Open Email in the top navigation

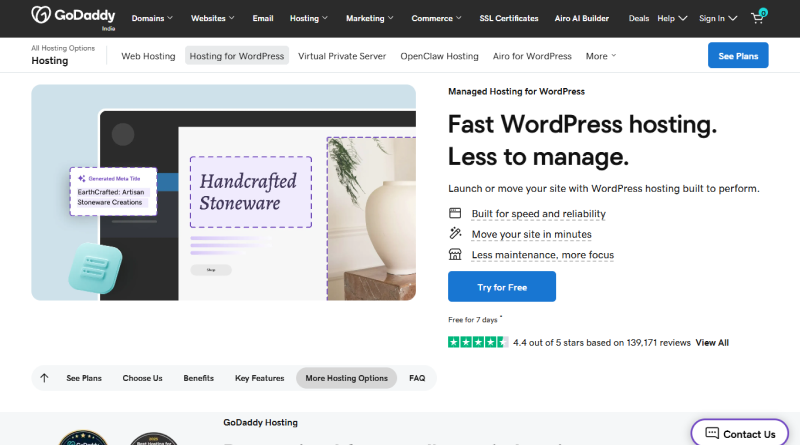point(263,18)
